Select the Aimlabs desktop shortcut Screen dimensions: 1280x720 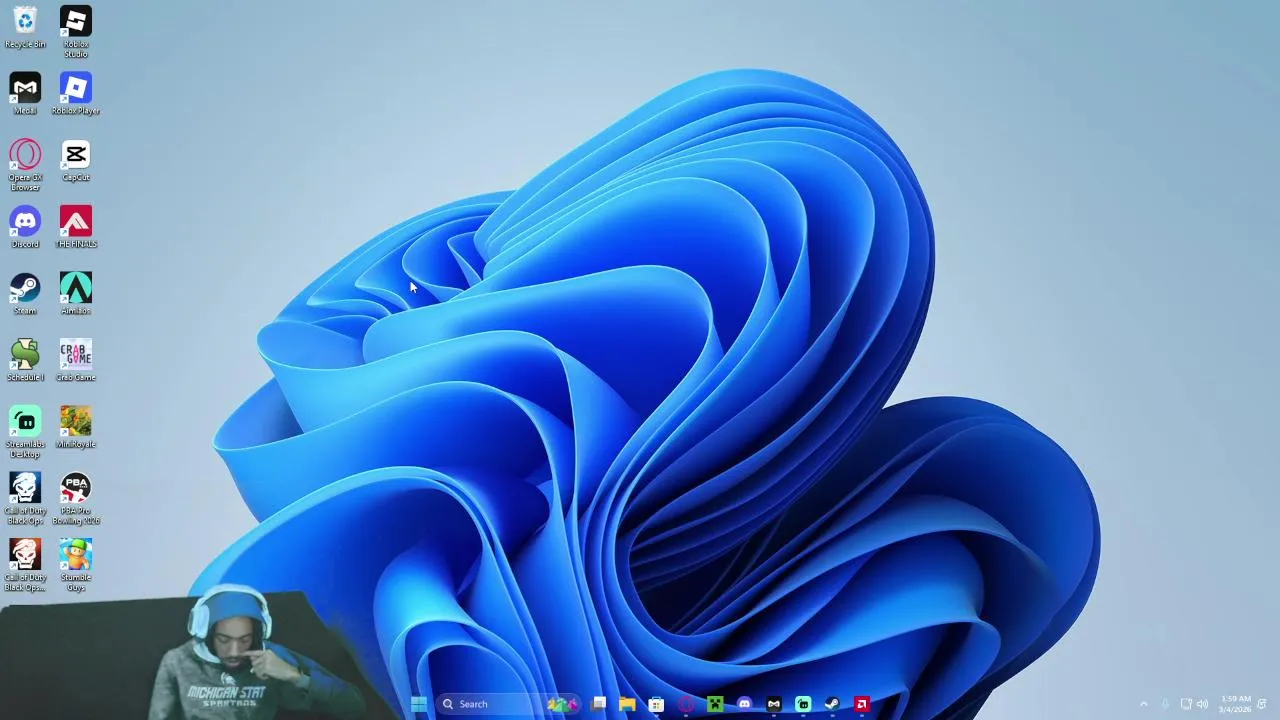pyautogui.click(x=75, y=294)
